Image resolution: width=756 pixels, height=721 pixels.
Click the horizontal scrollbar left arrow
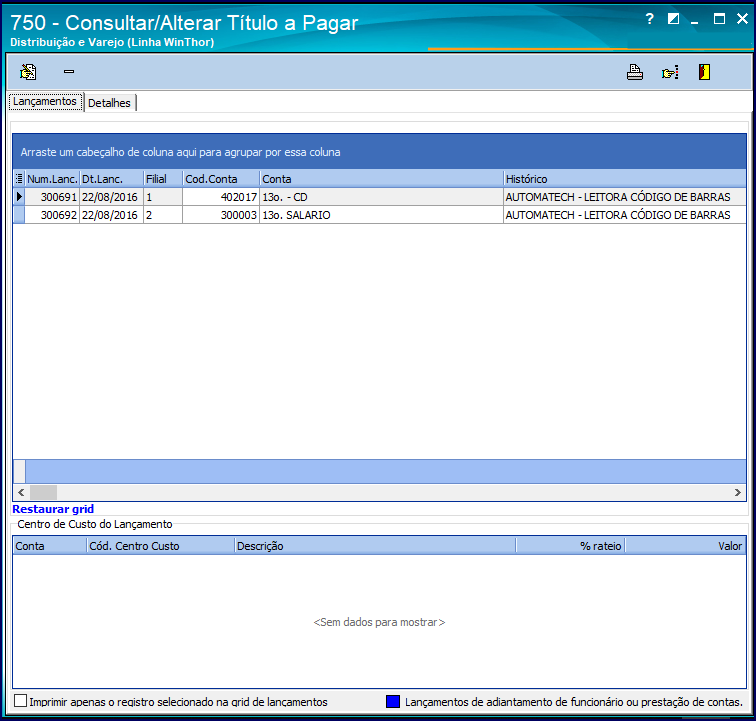[x=21, y=492]
